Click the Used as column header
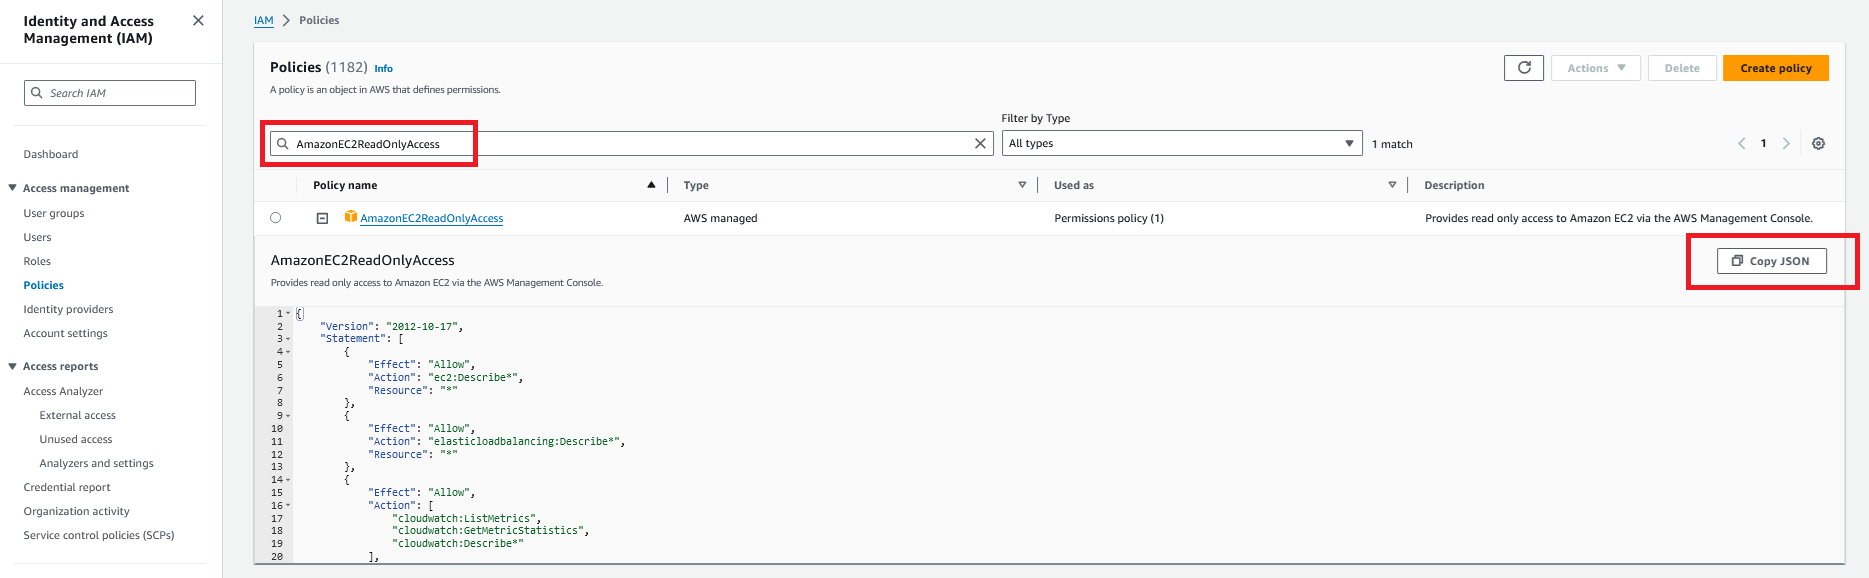The width and height of the screenshot is (1869, 578). pos(1074,185)
